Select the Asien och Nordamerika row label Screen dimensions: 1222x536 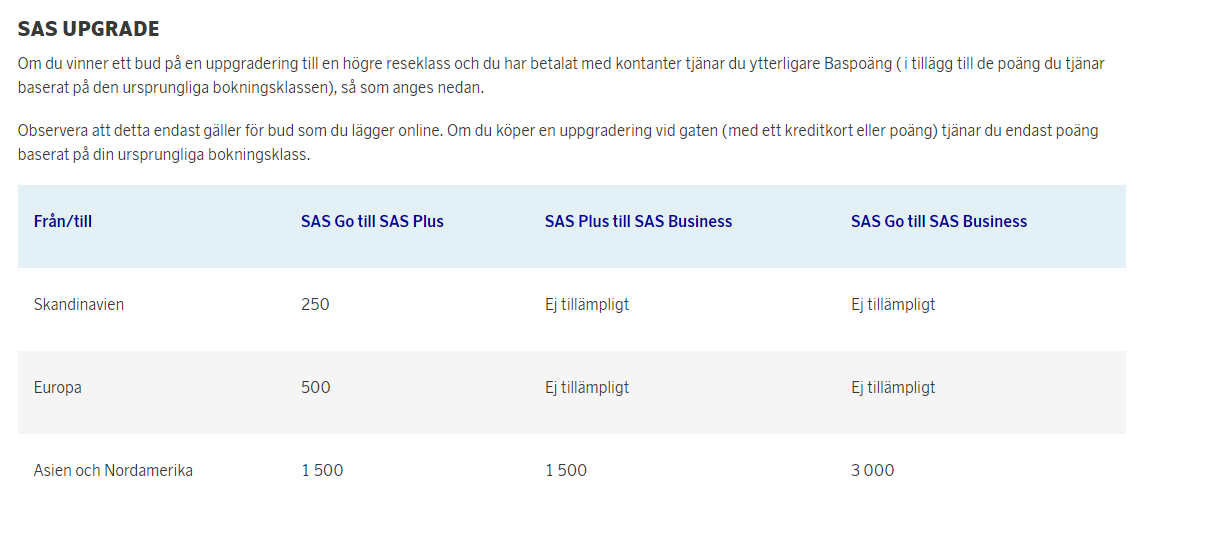point(113,470)
